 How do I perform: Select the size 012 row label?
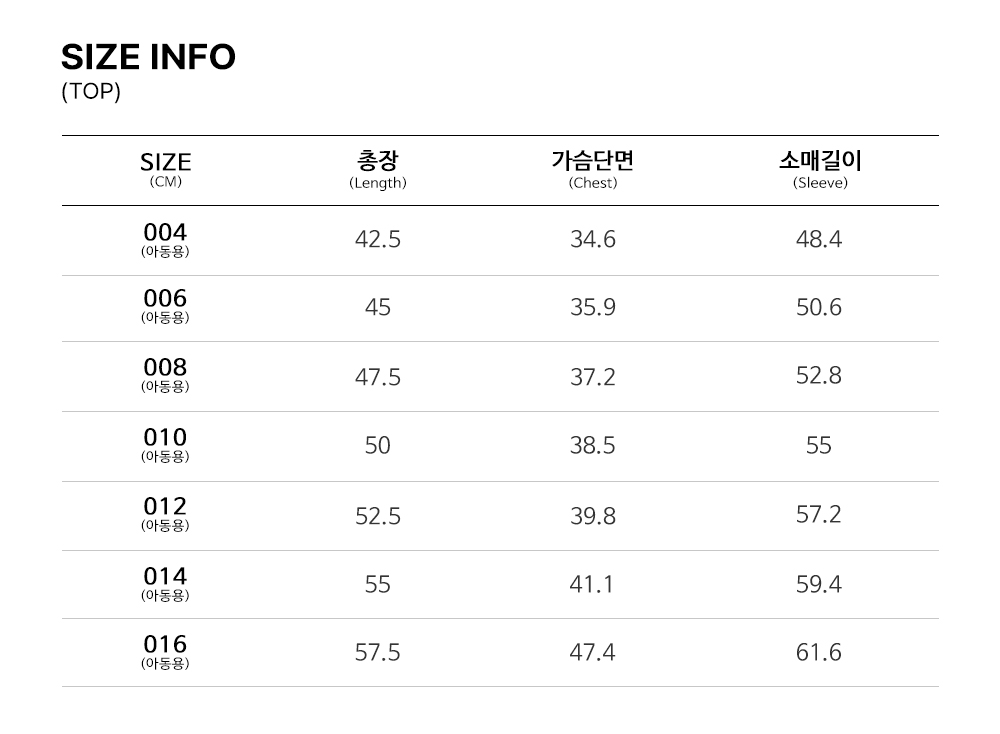point(165,514)
